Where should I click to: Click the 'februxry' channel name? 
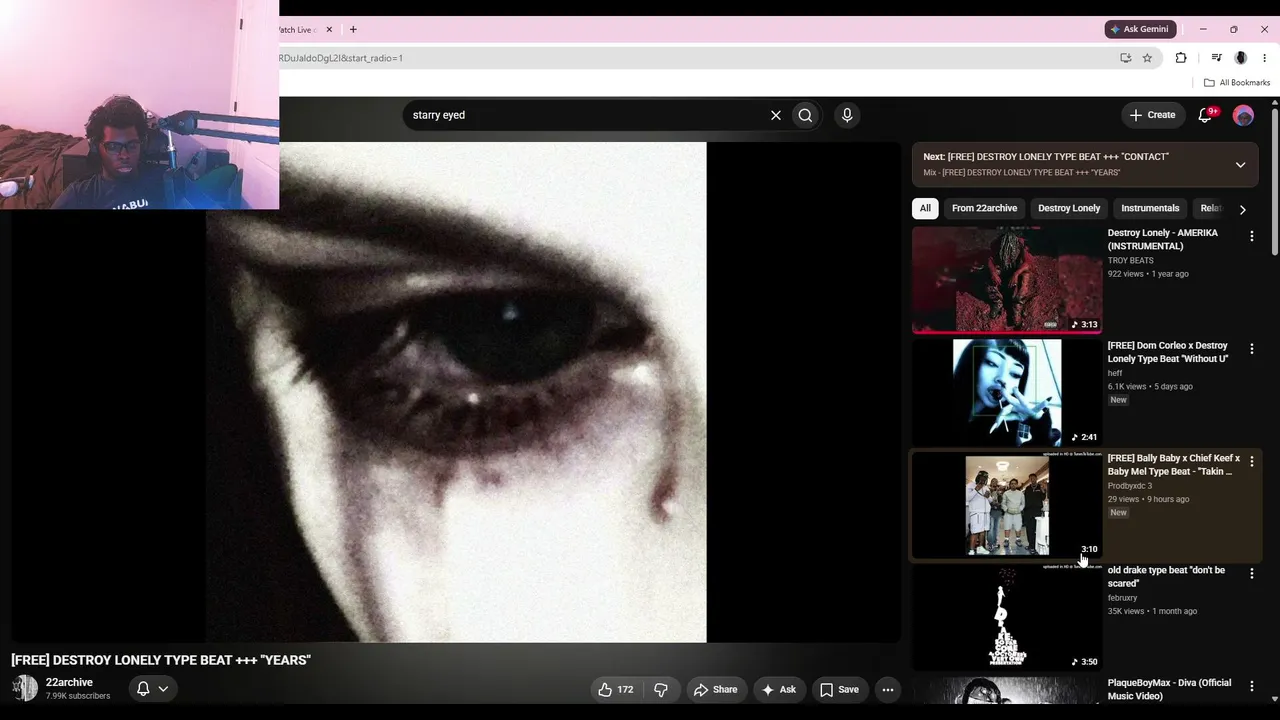1123,598
